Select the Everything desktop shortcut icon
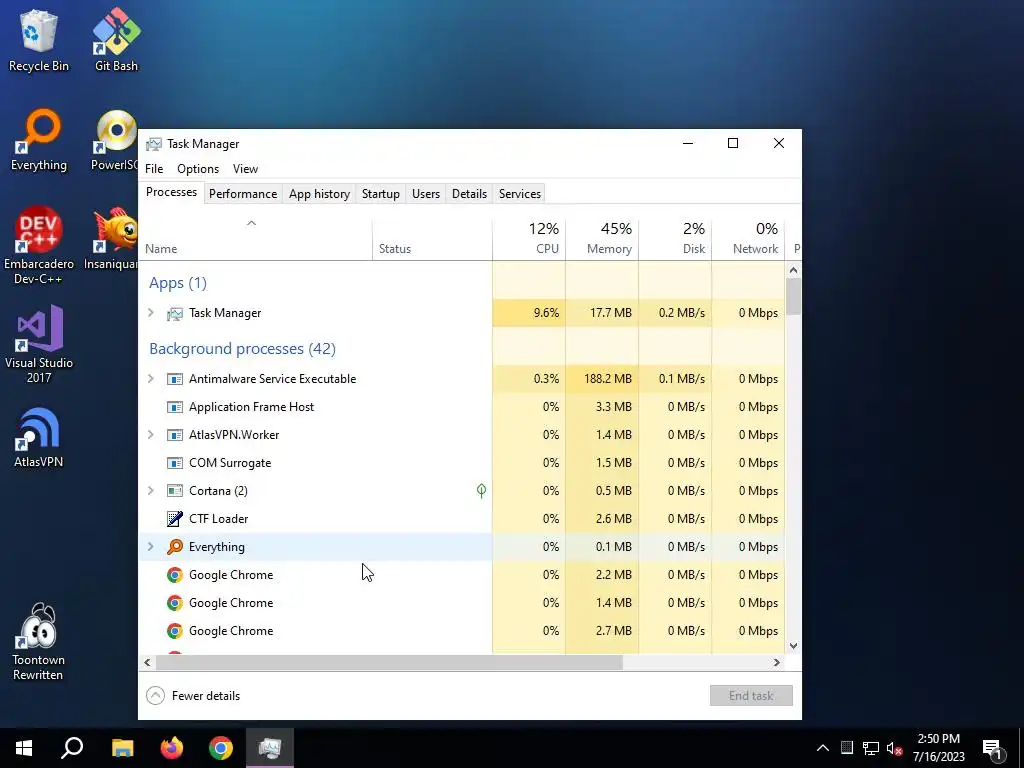1024x768 pixels. tap(39, 140)
